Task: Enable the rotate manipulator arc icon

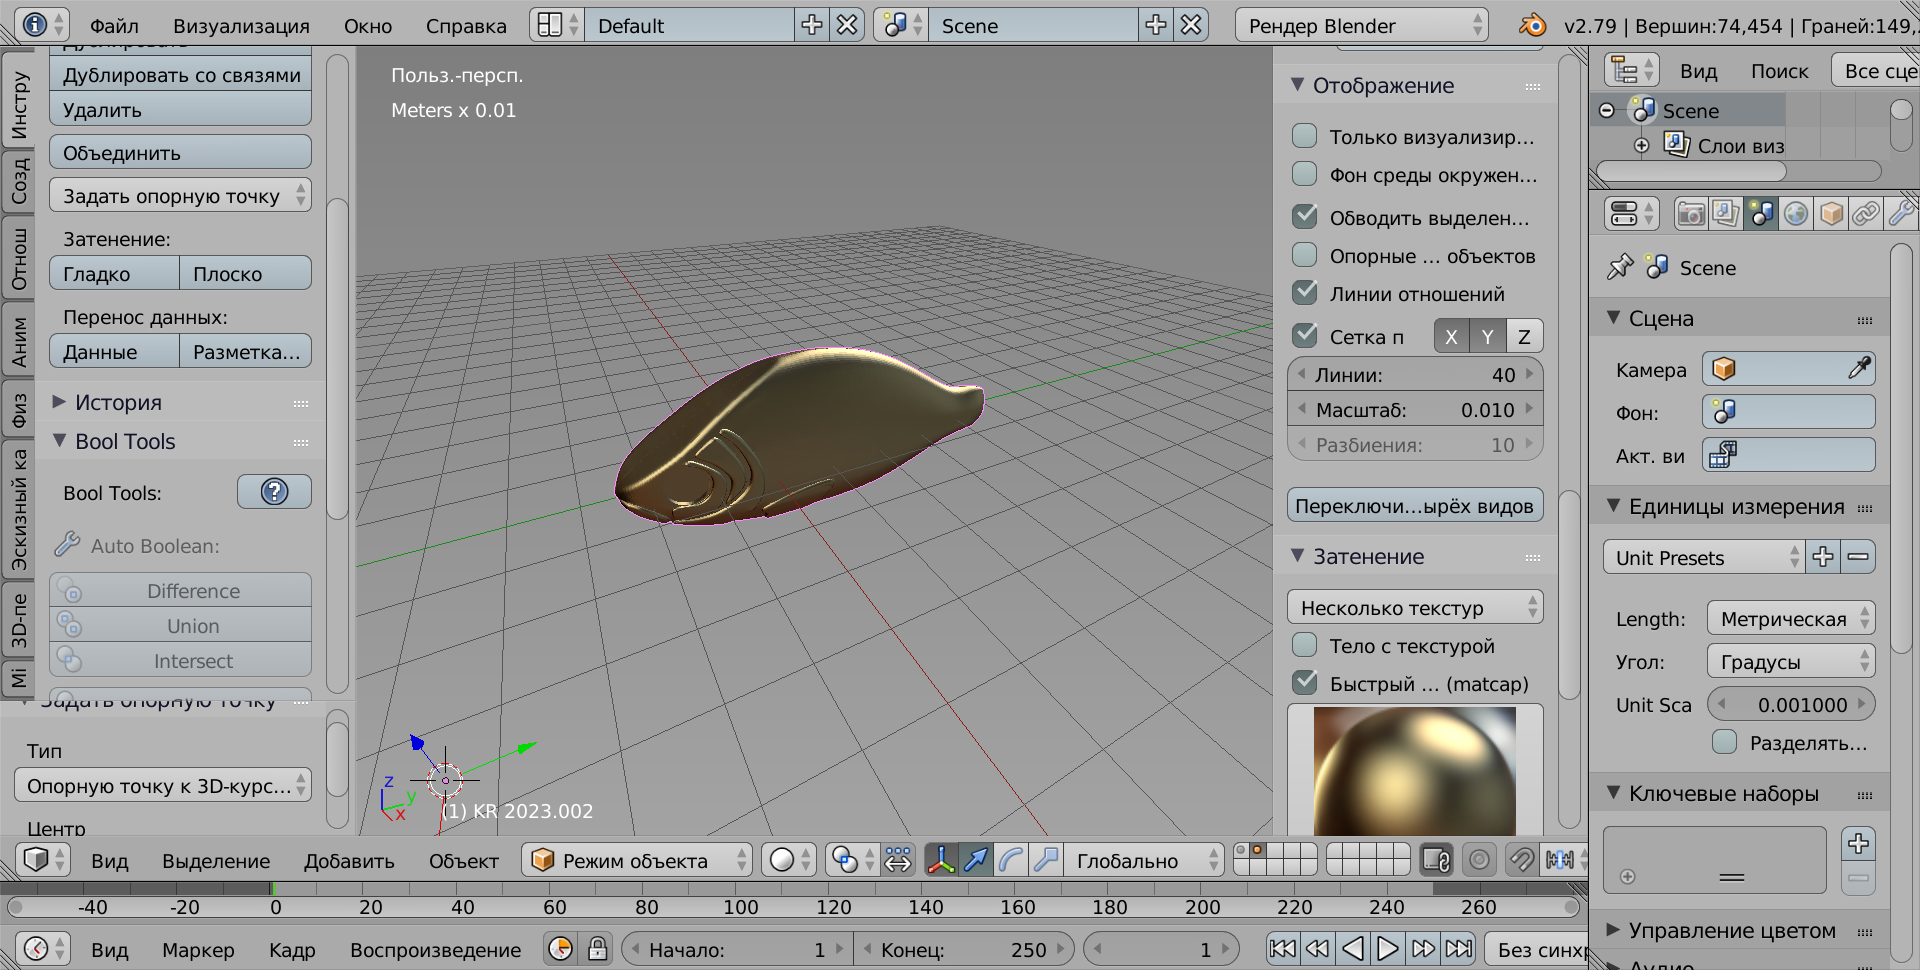Action: point(1011,860)
